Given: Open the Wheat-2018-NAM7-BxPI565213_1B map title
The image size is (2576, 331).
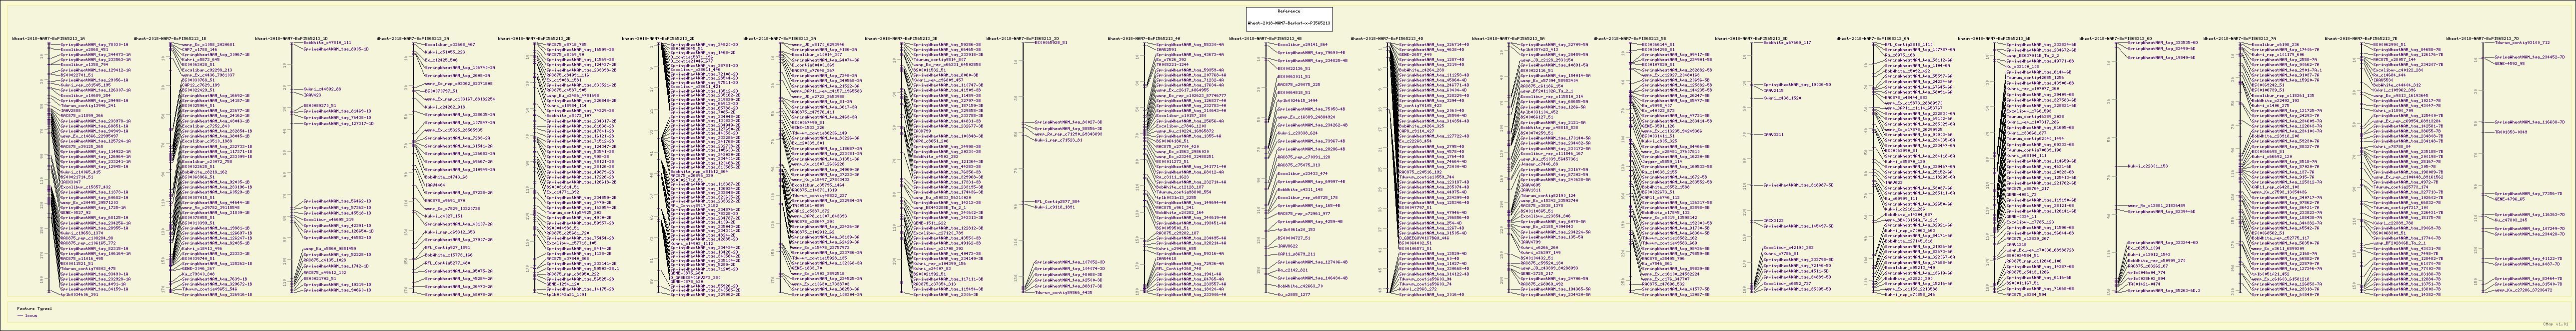Looking at the screenshot, I should tap(171, 38).
